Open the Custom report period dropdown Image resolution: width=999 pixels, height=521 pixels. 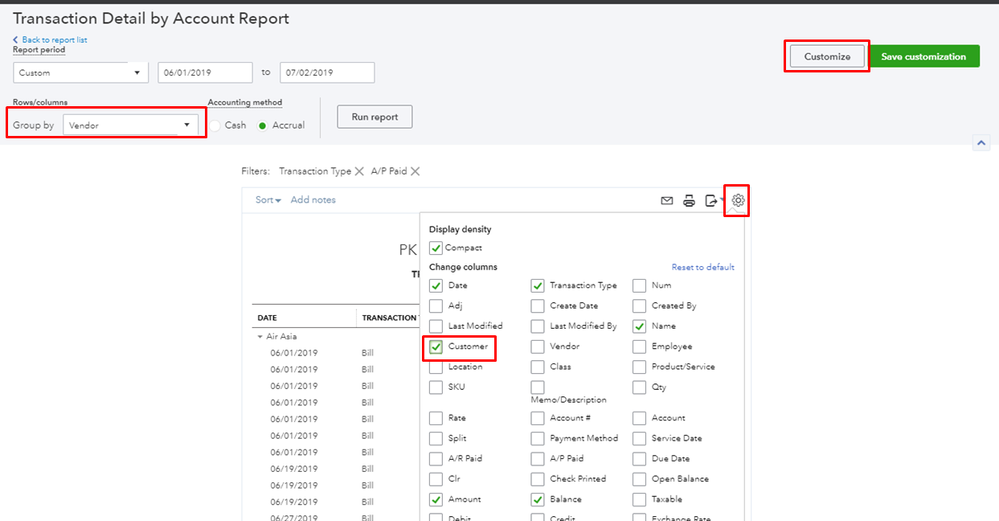pos(81,73)
